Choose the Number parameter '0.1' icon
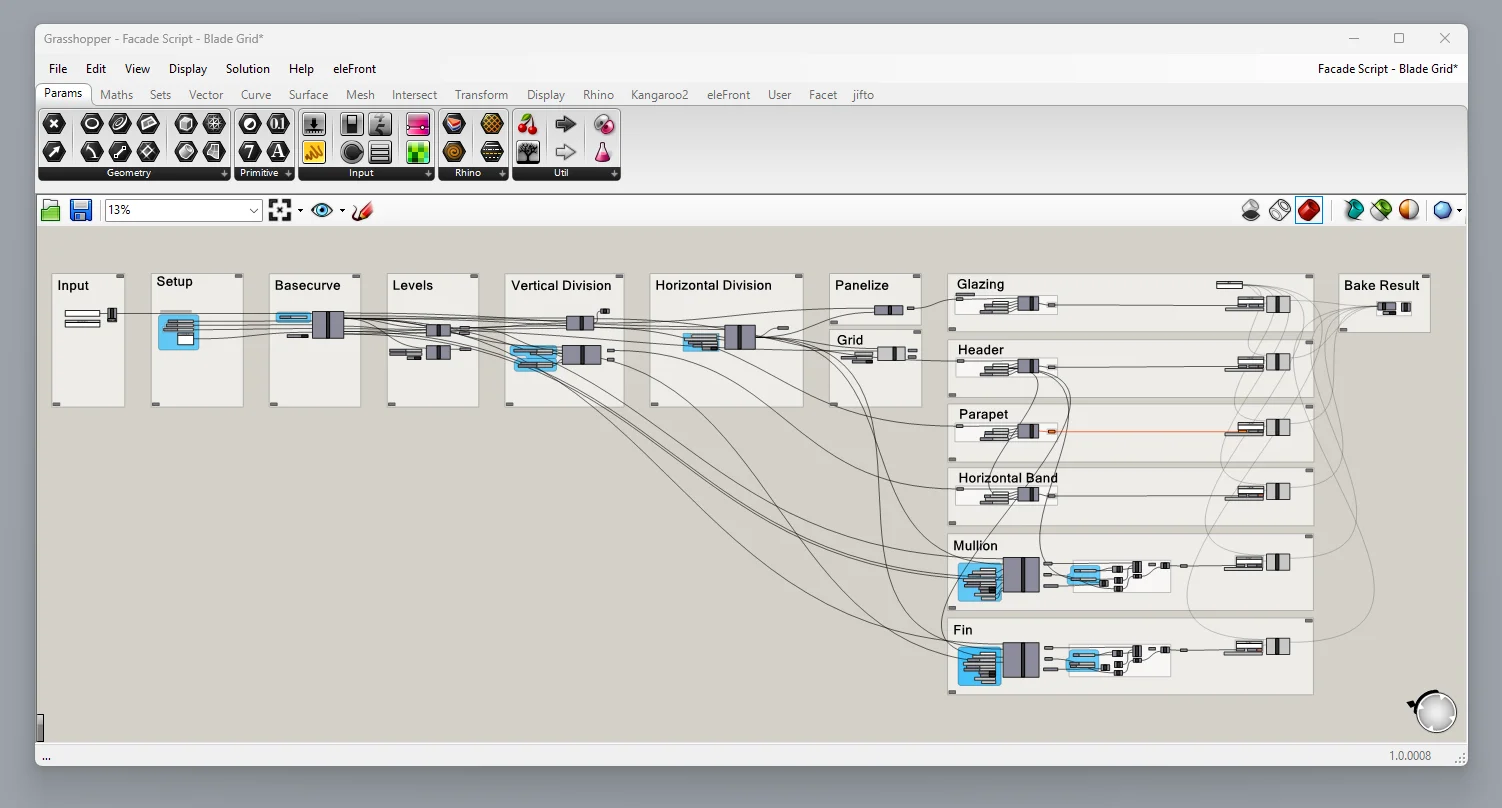1502x808 pixels. tap(278, 124)
